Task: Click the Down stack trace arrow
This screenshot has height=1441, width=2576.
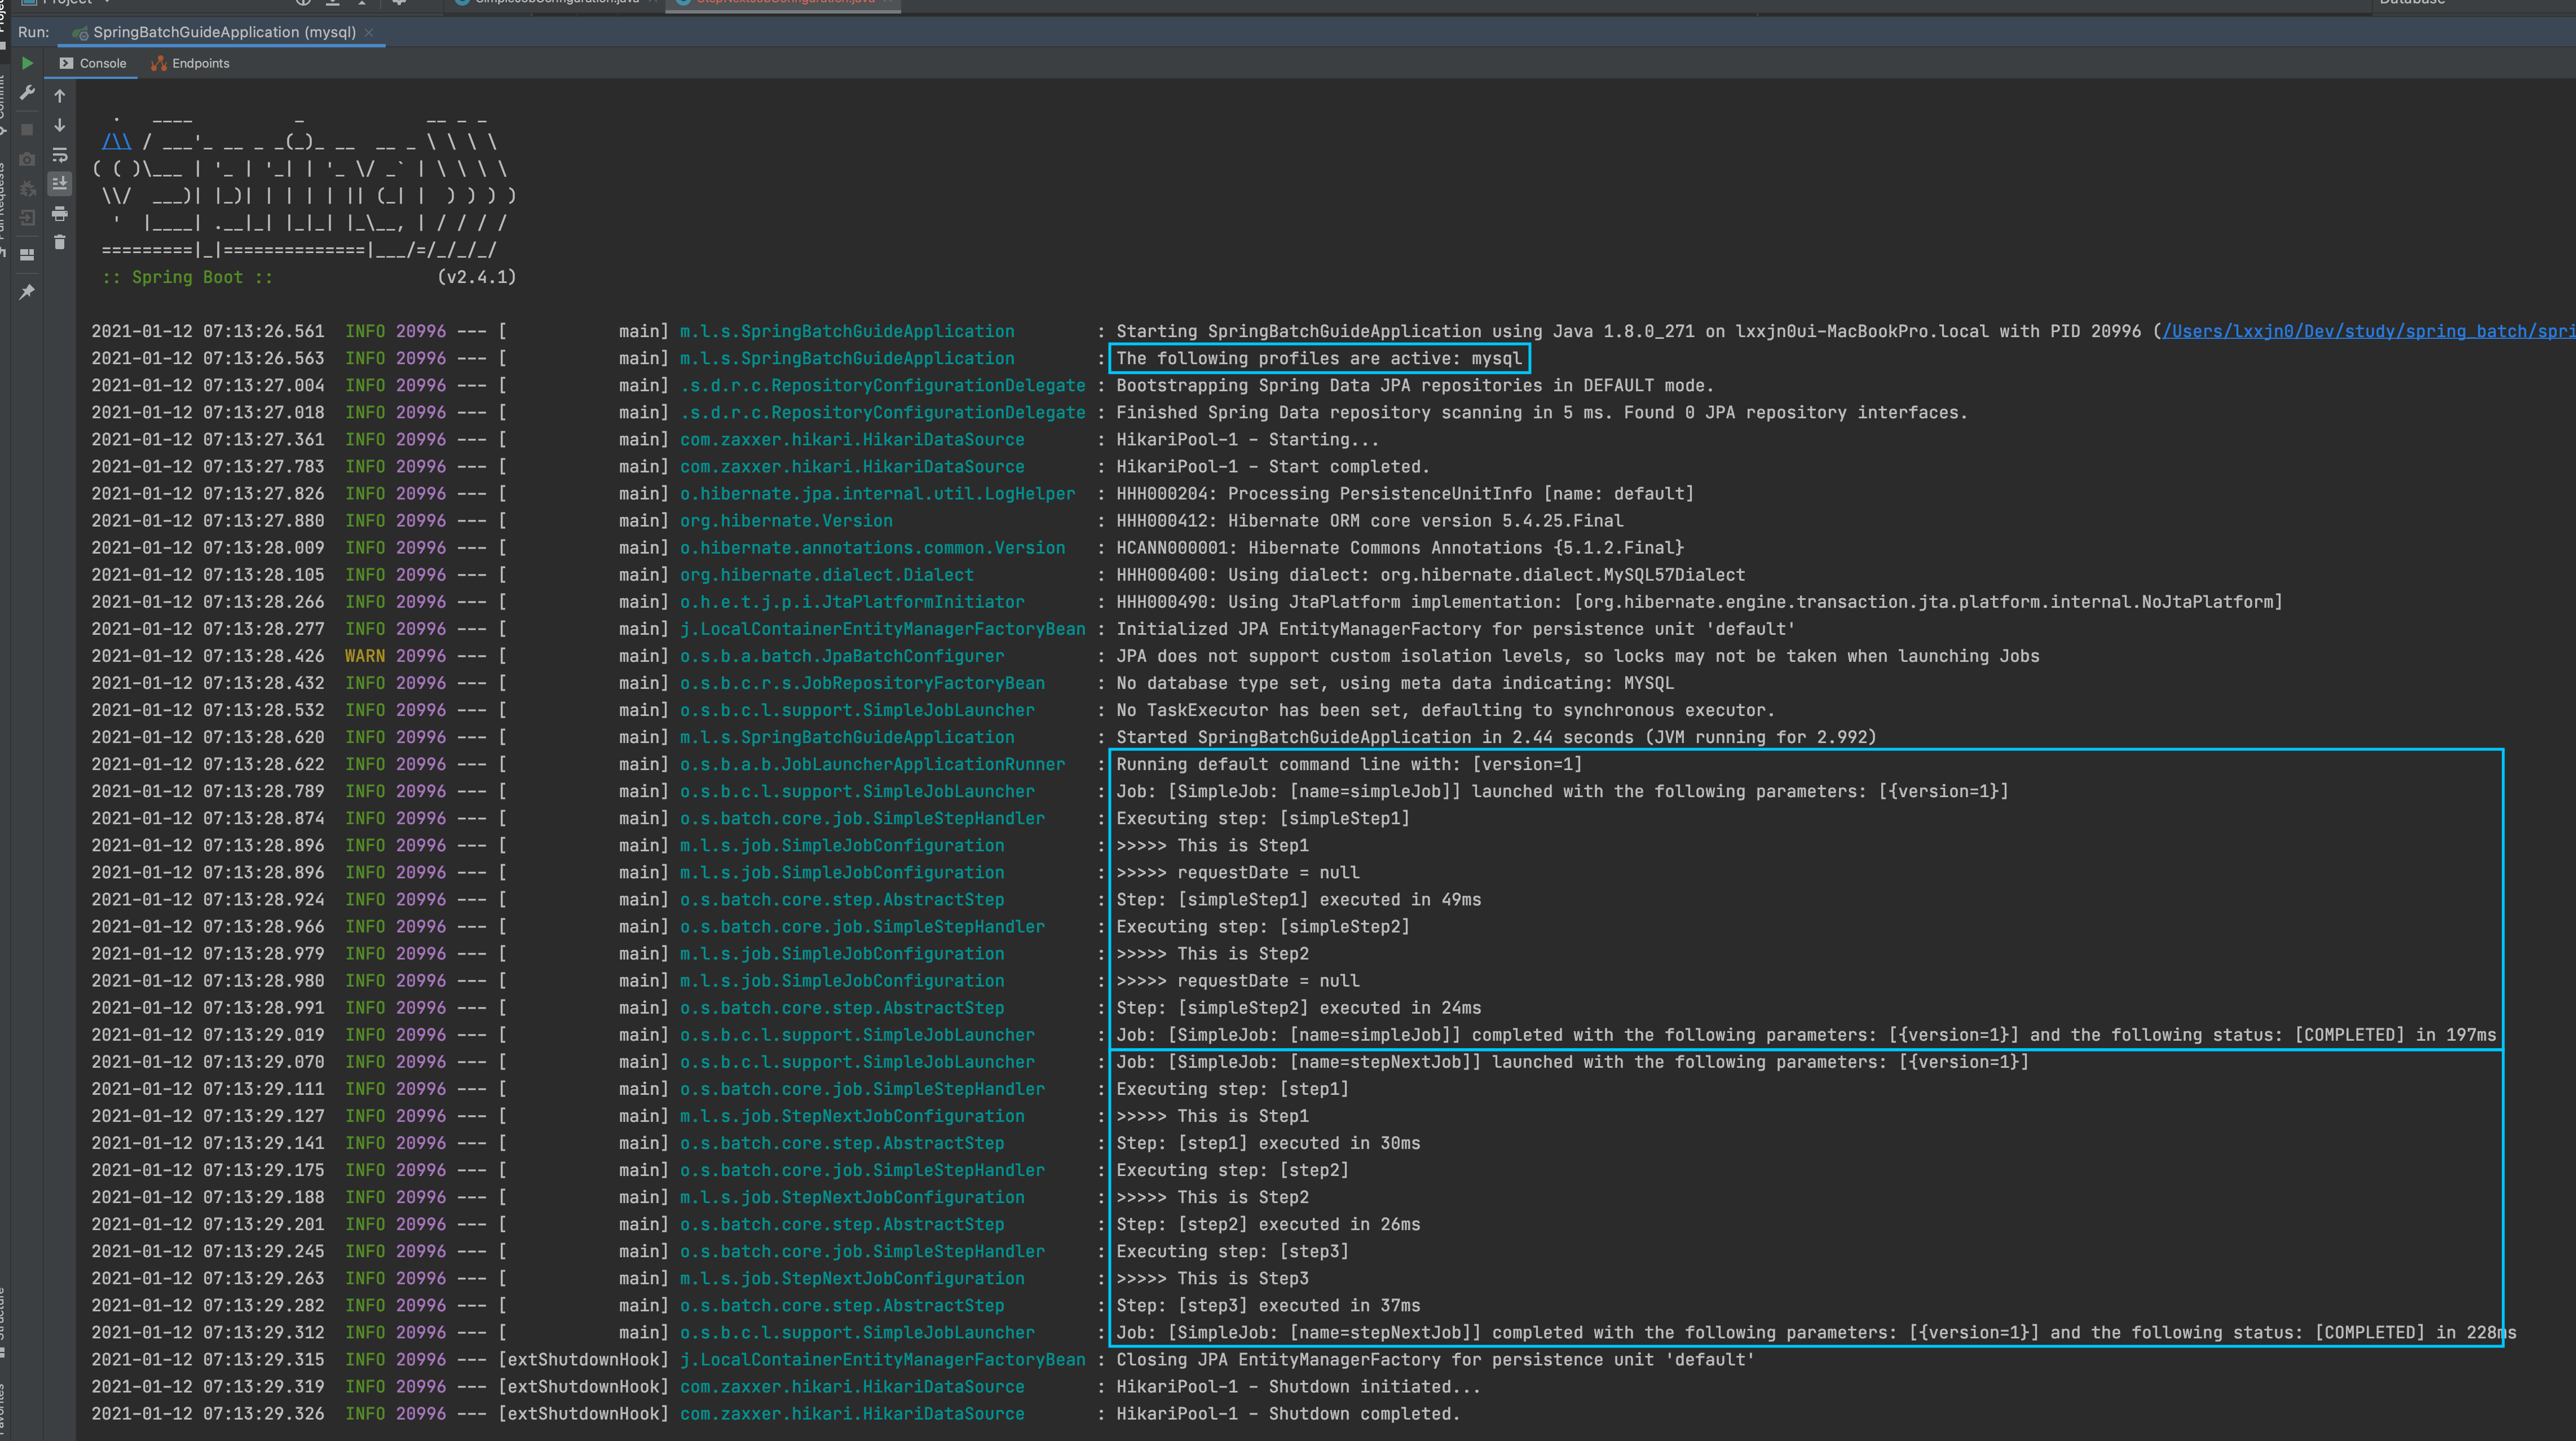Action: [x=60, y=125]
